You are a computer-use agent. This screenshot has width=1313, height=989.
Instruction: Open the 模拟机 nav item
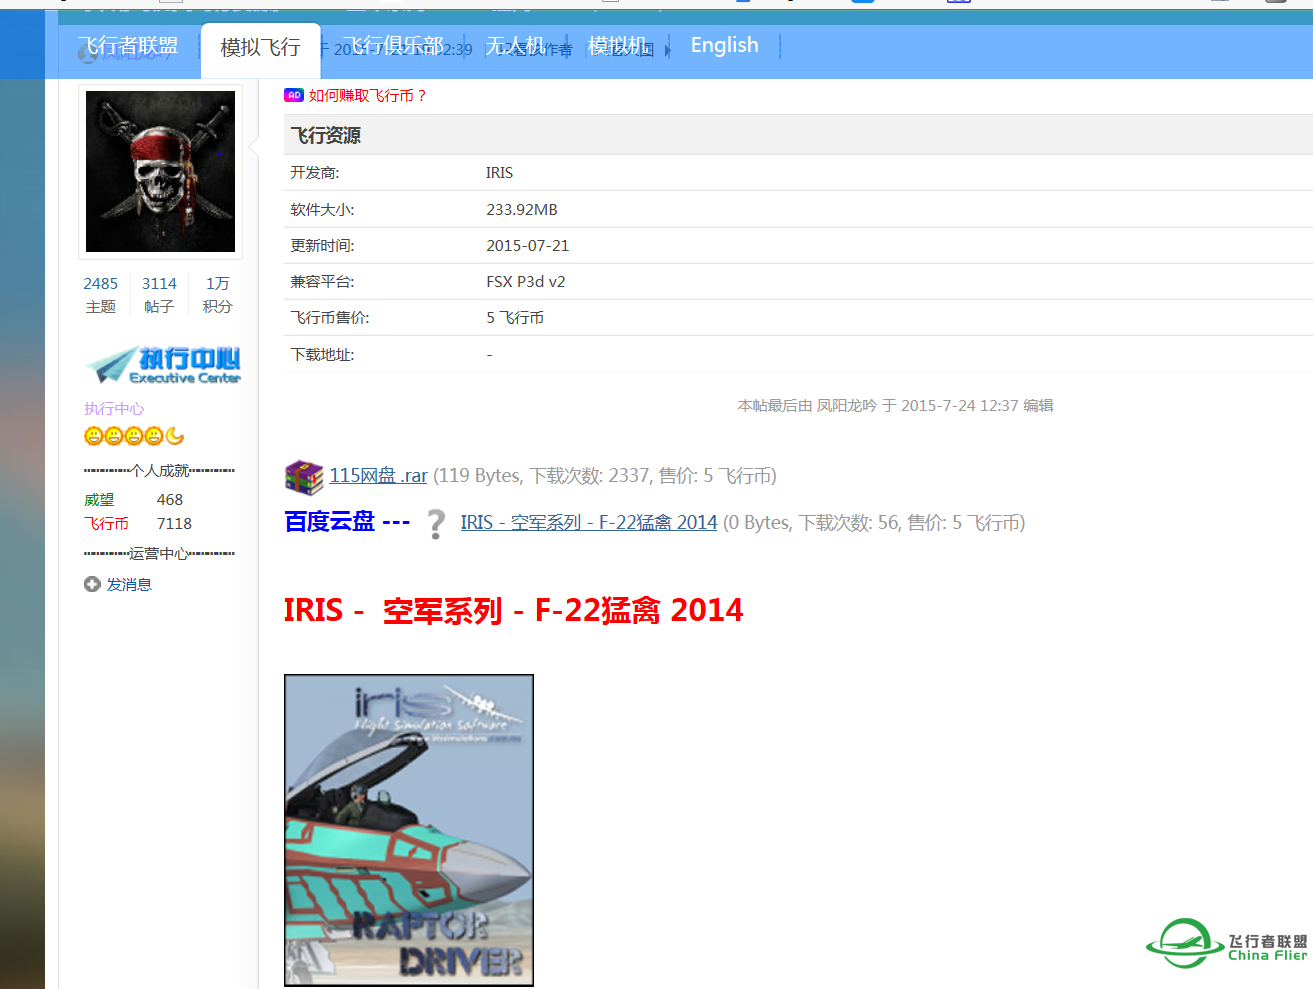(x=617, y=46)
